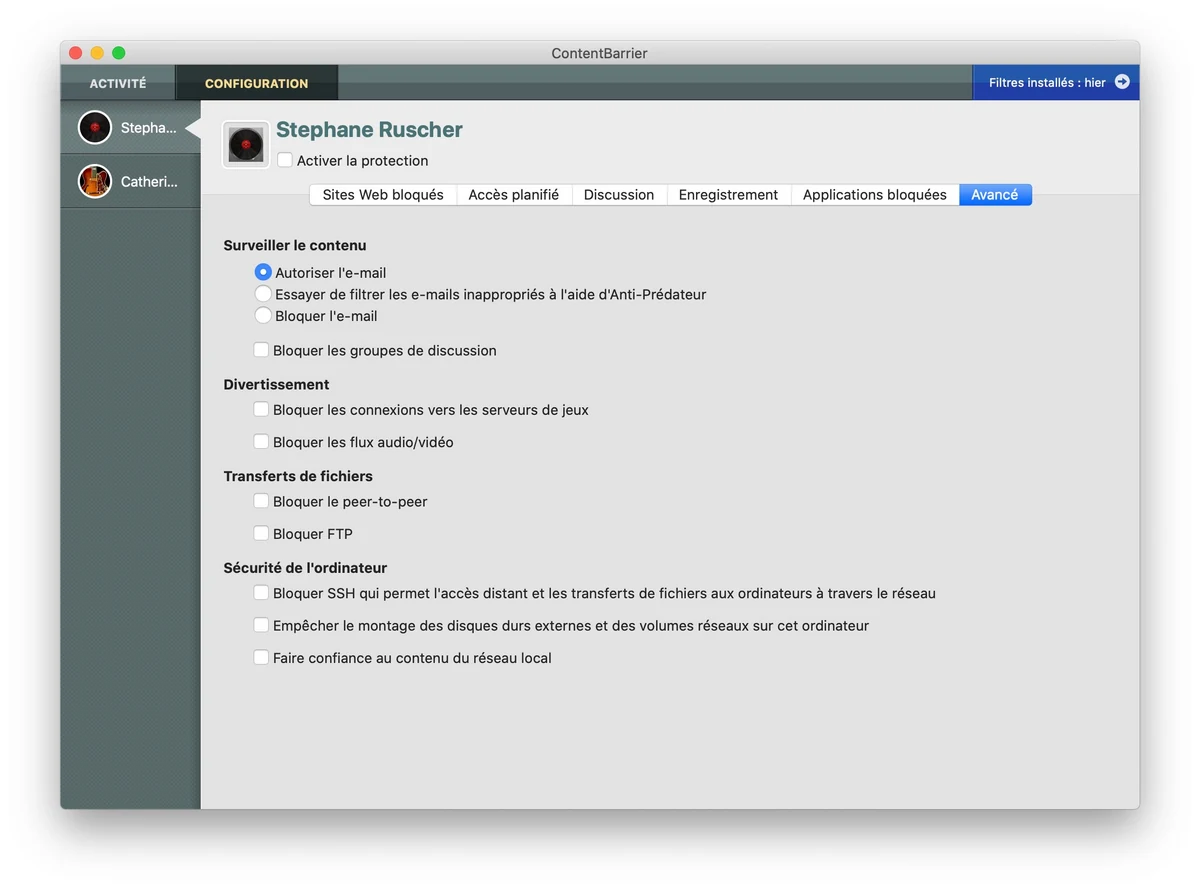This screenshot has width=1200, height=889.
Task: Select Stephane user avatar in sidebar
Action: pos(95,127)
